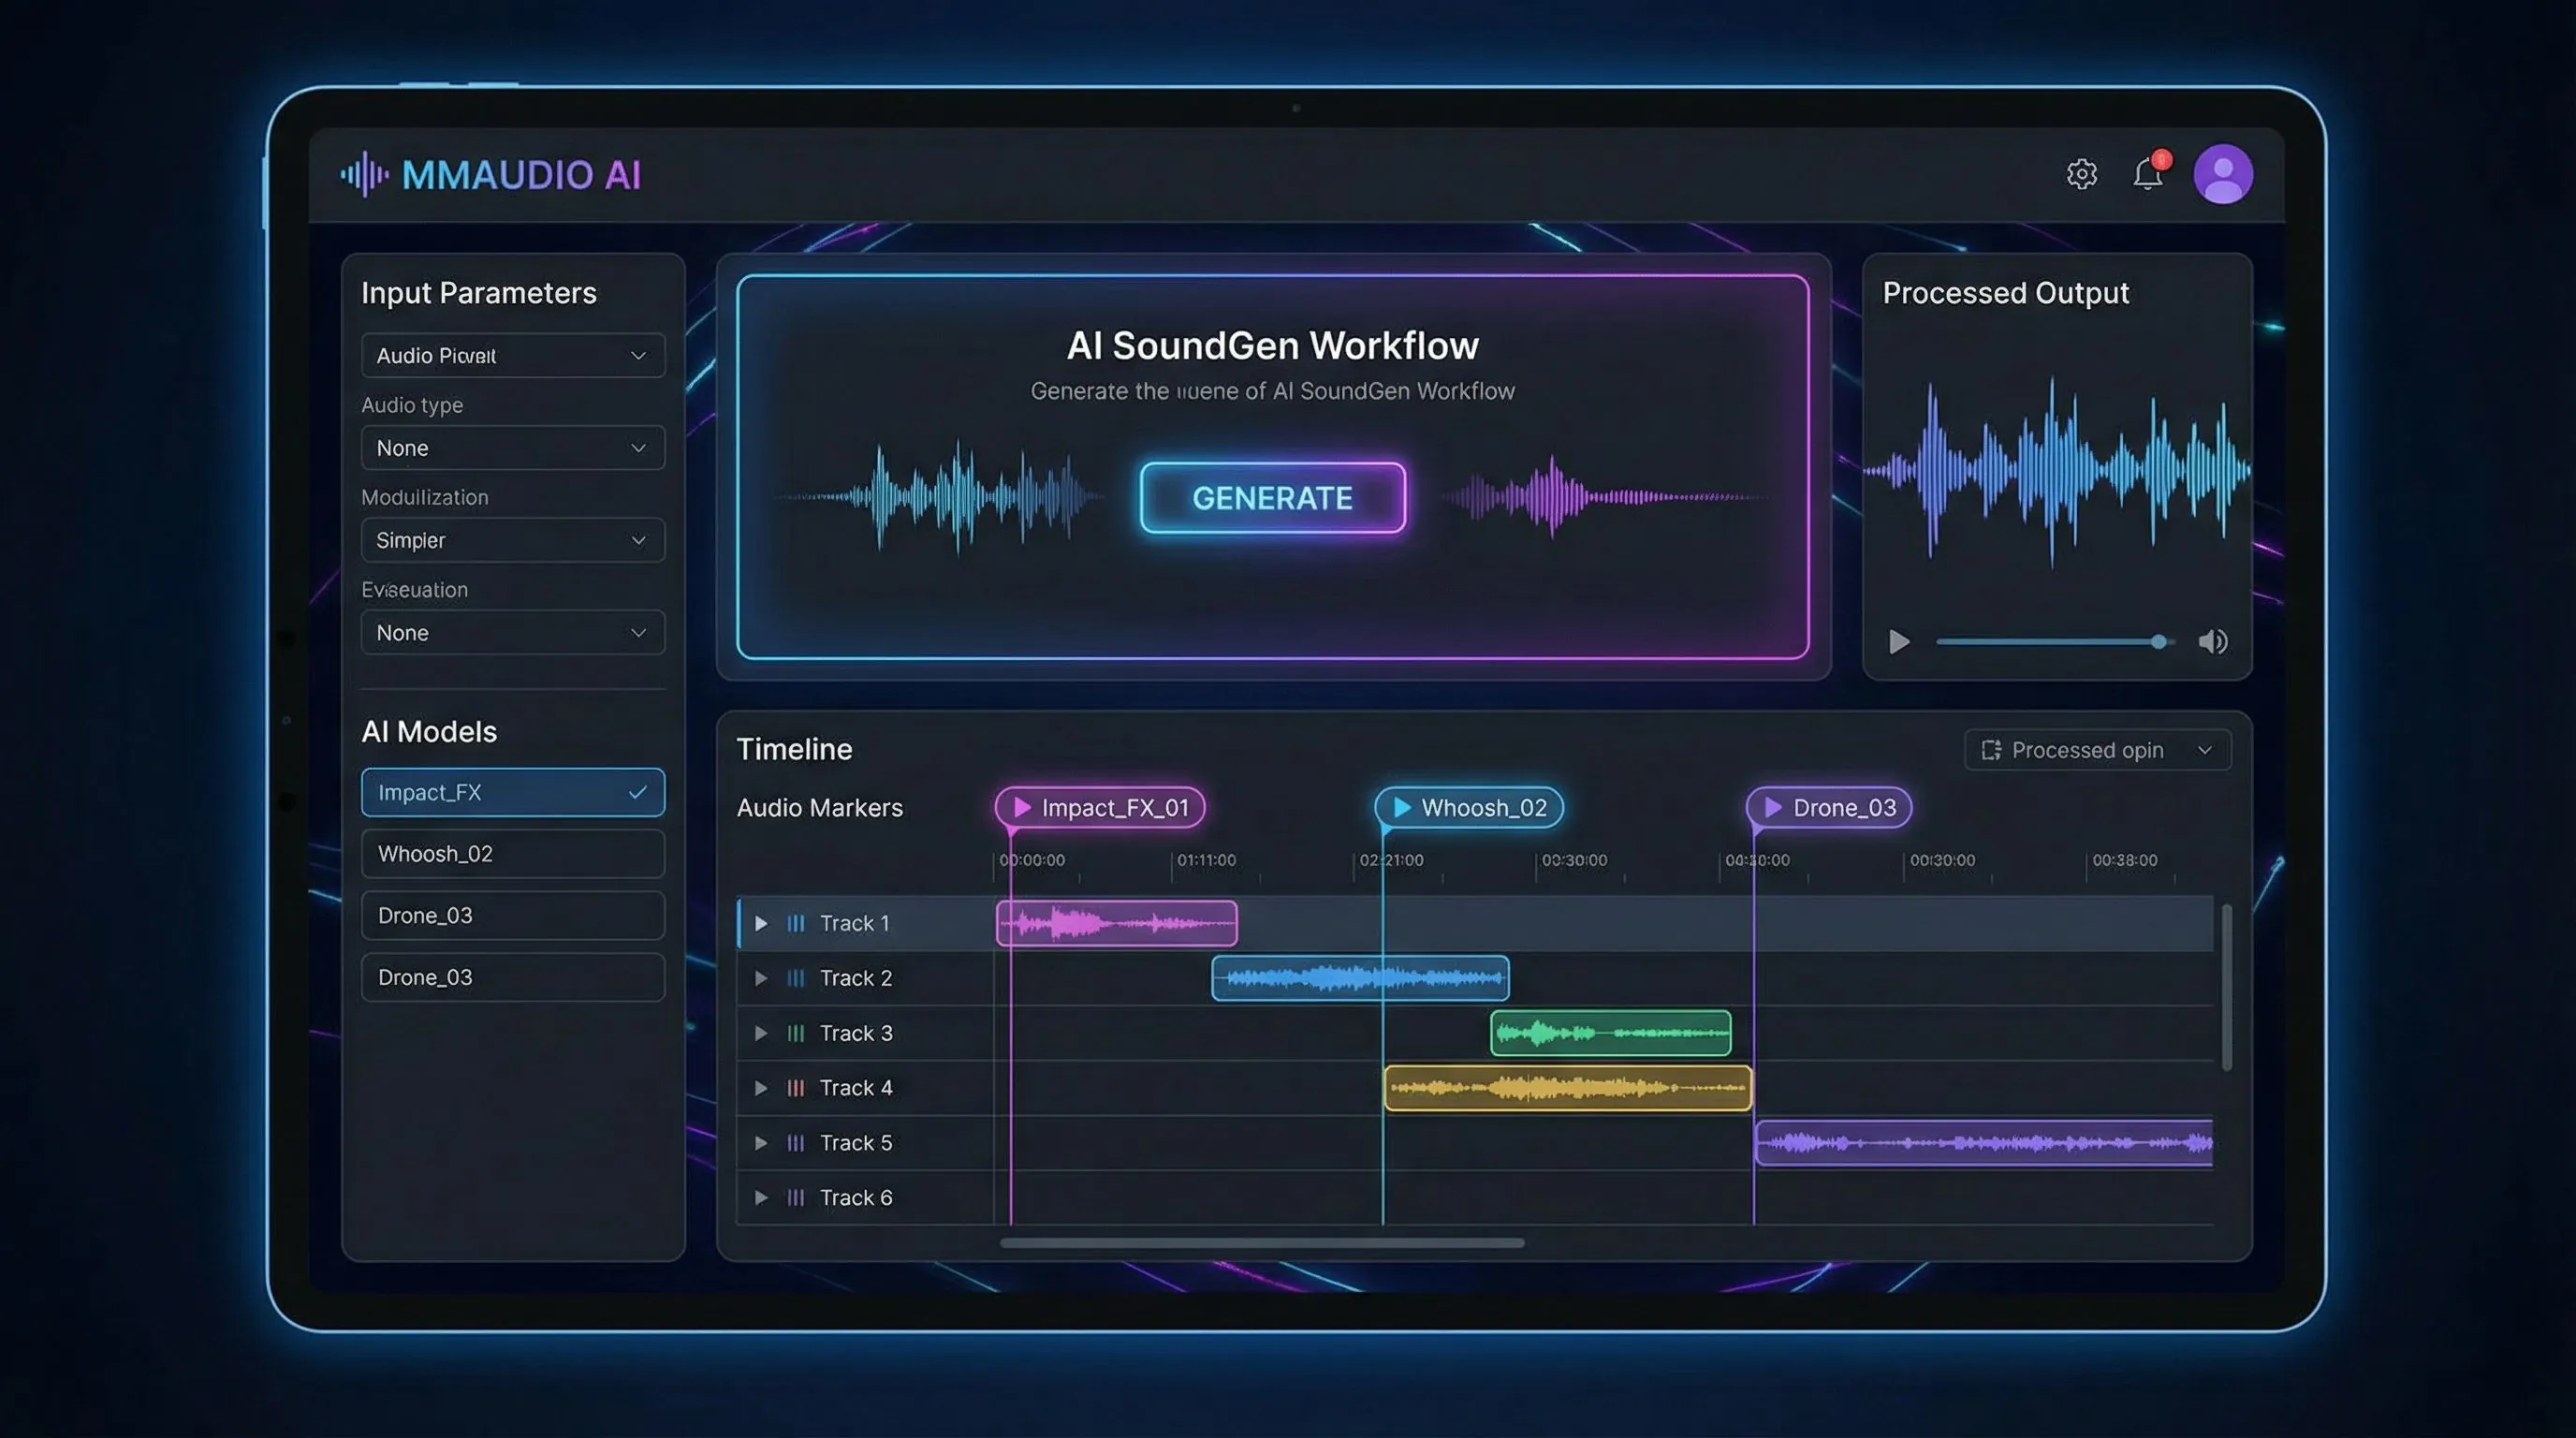2576x1438 pixels.
Task: Click the Track 5 bars icon
Action: pyautogui.click(x=796, y=1143)
